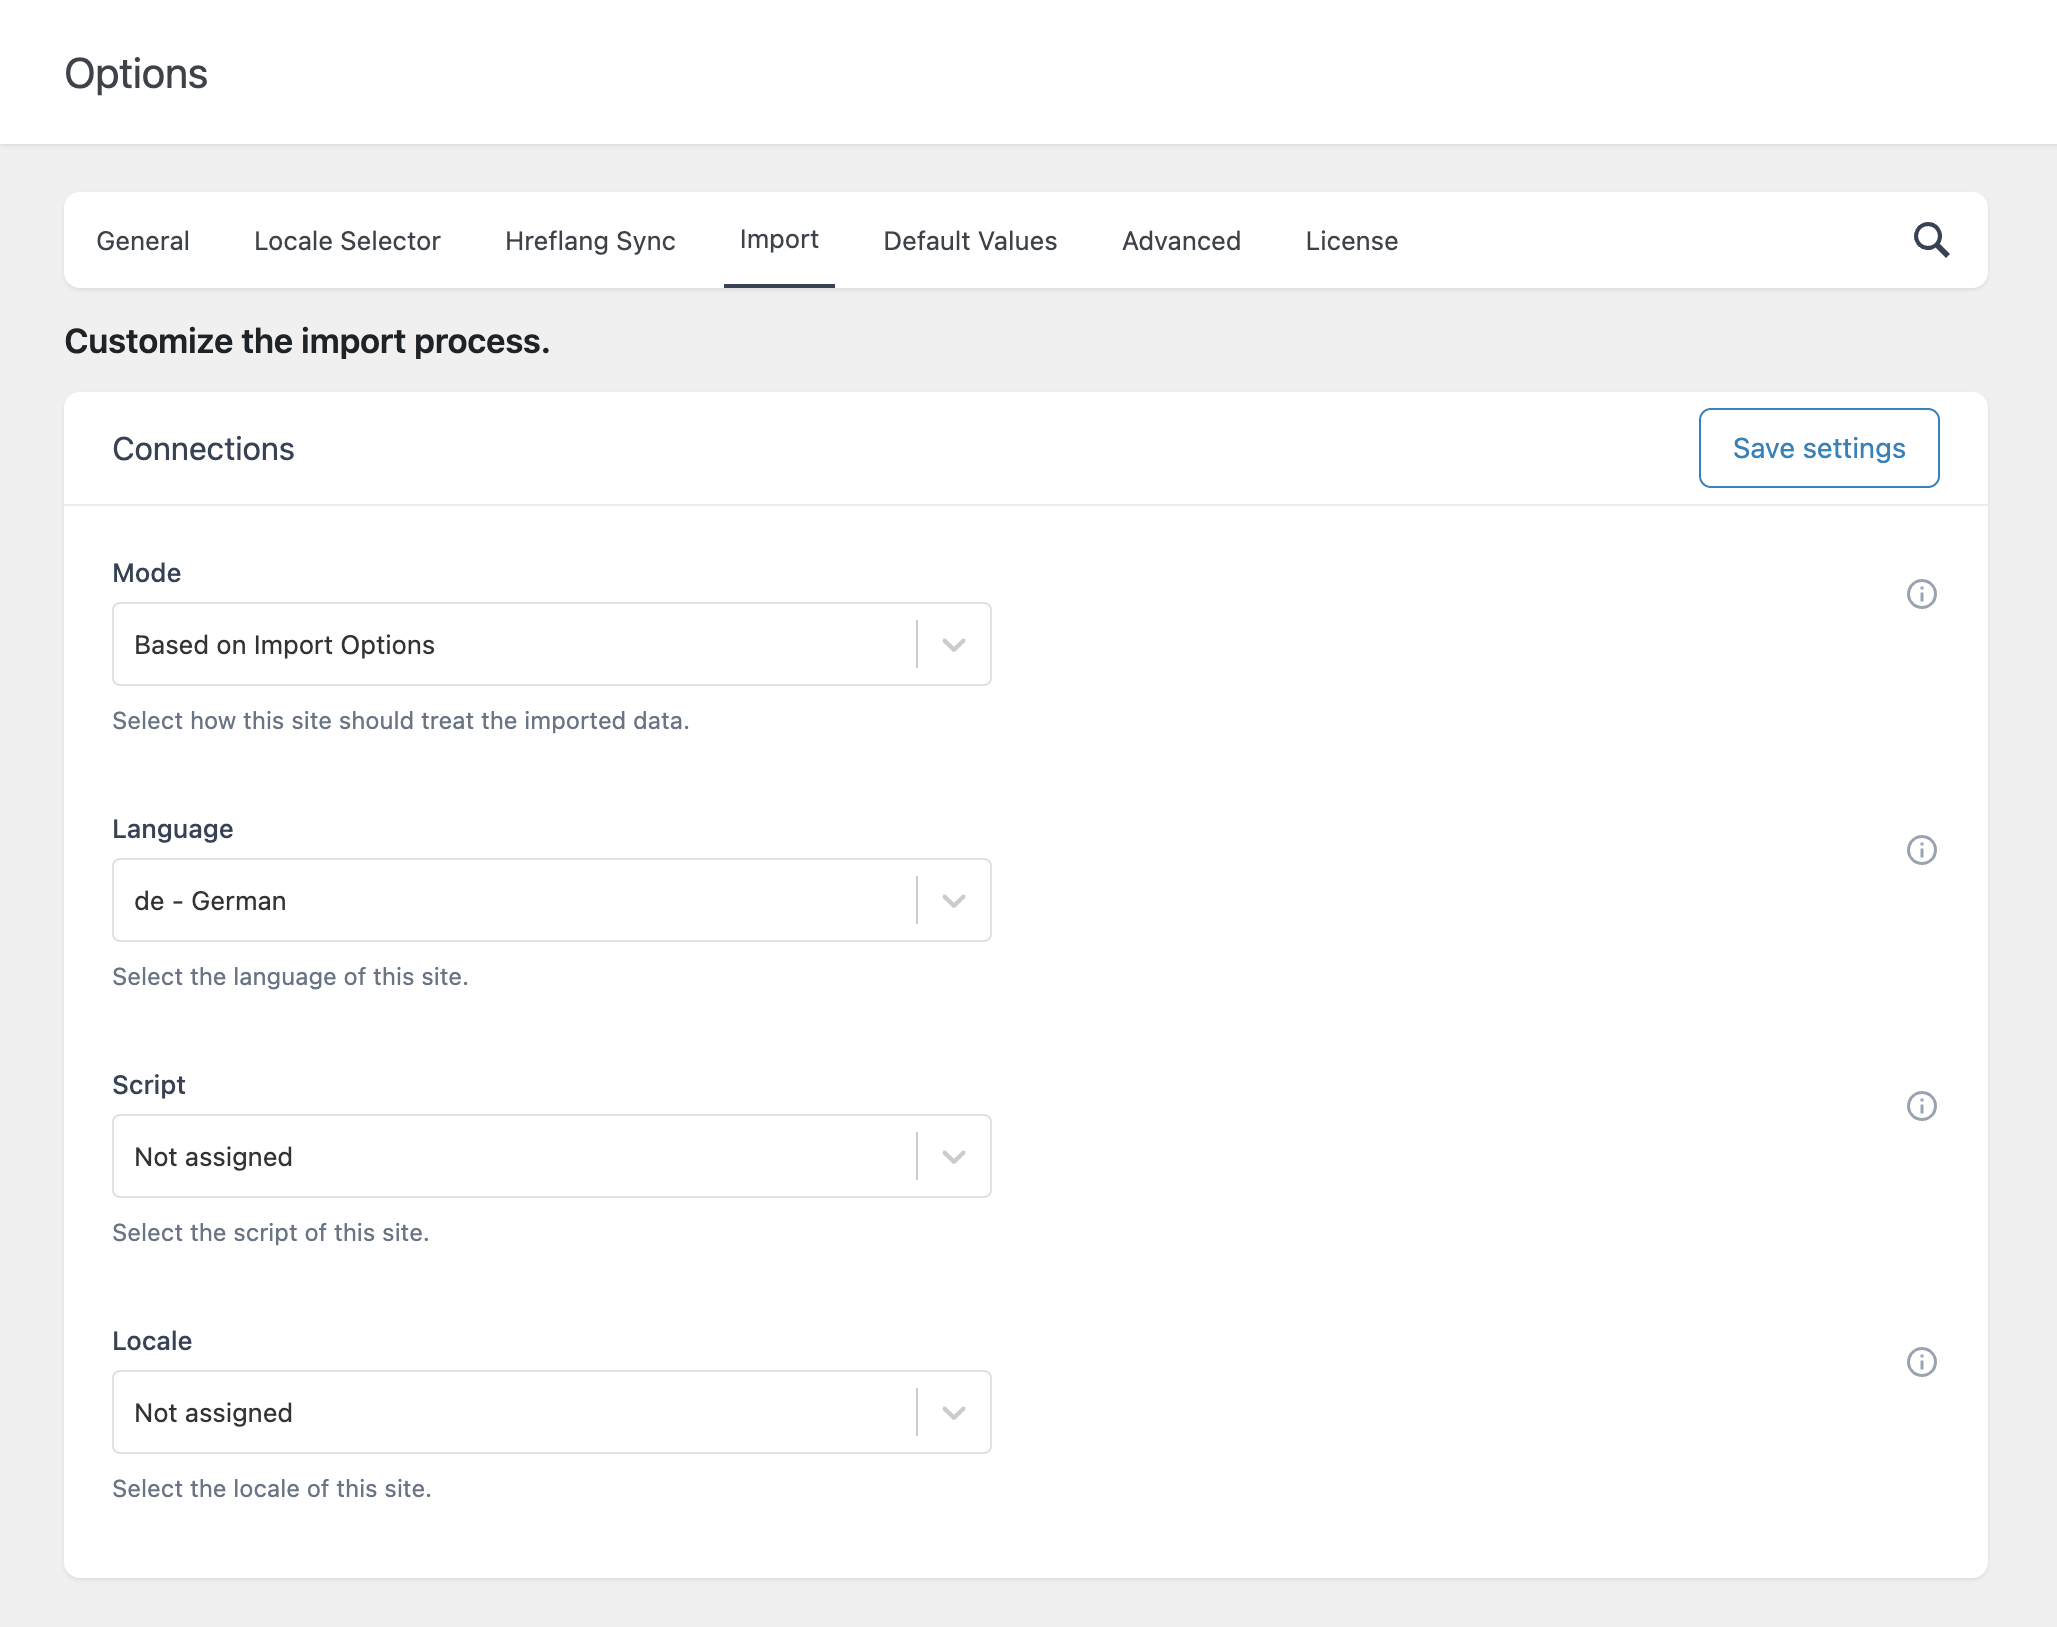Click the chevron on the Script selector
Screen dimensions: 2057x1627
pyautogui.click(x=951, y=1156)
